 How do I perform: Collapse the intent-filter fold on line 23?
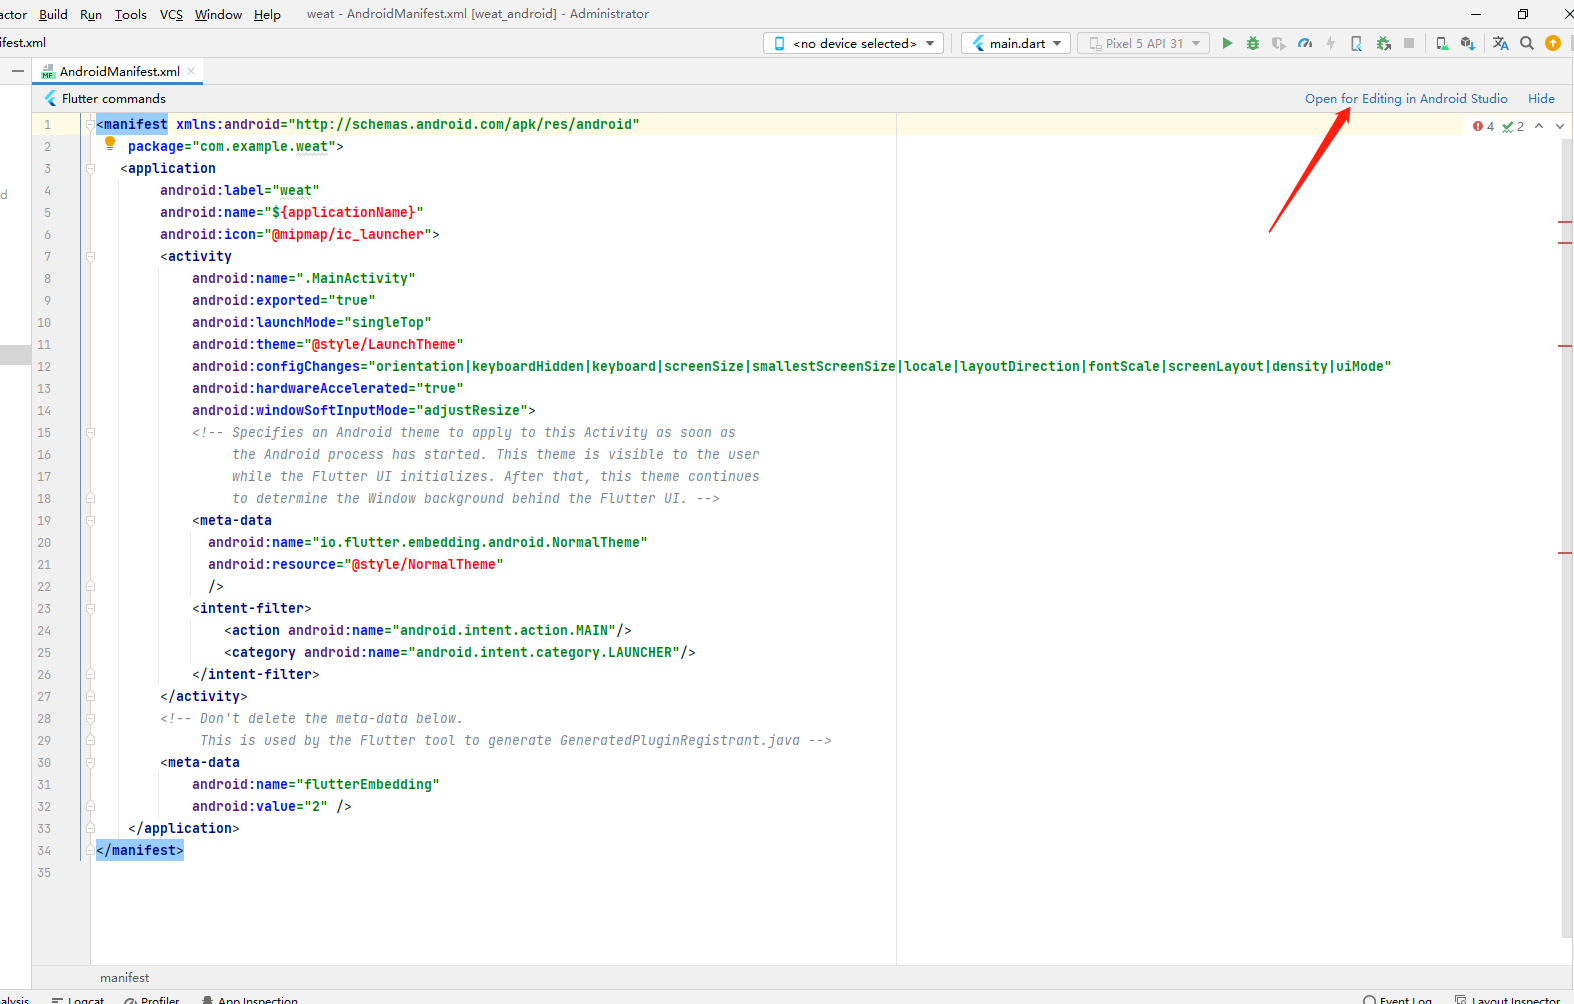coord(90,608)
